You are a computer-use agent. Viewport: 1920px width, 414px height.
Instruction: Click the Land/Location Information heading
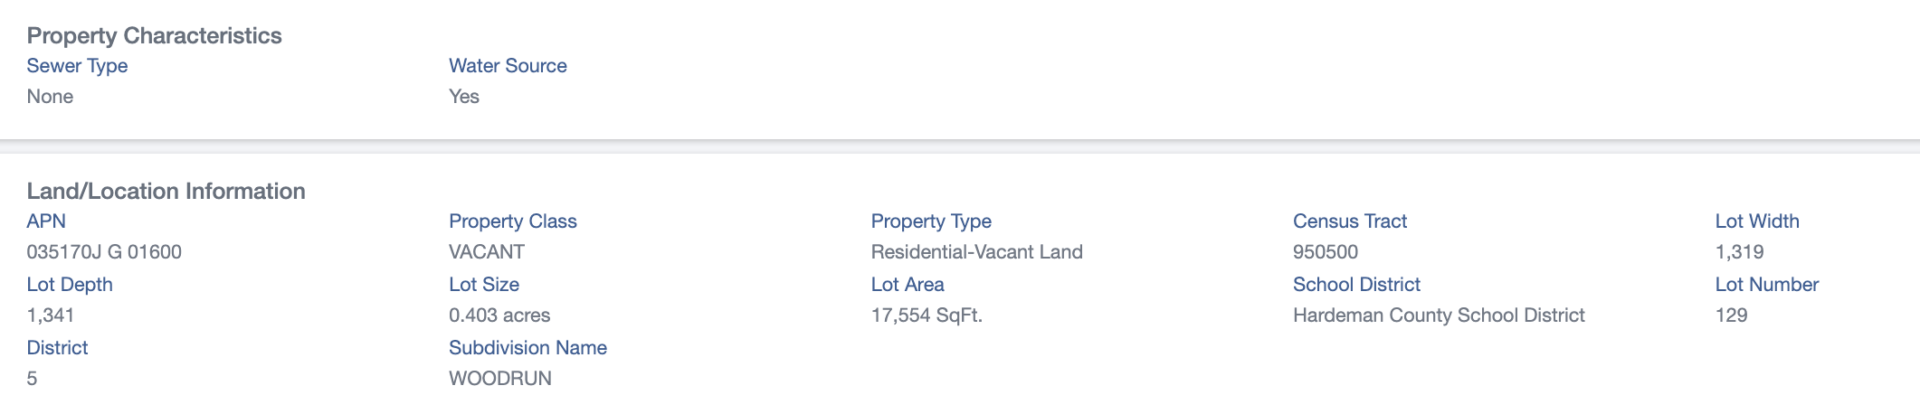pos(166,191)
